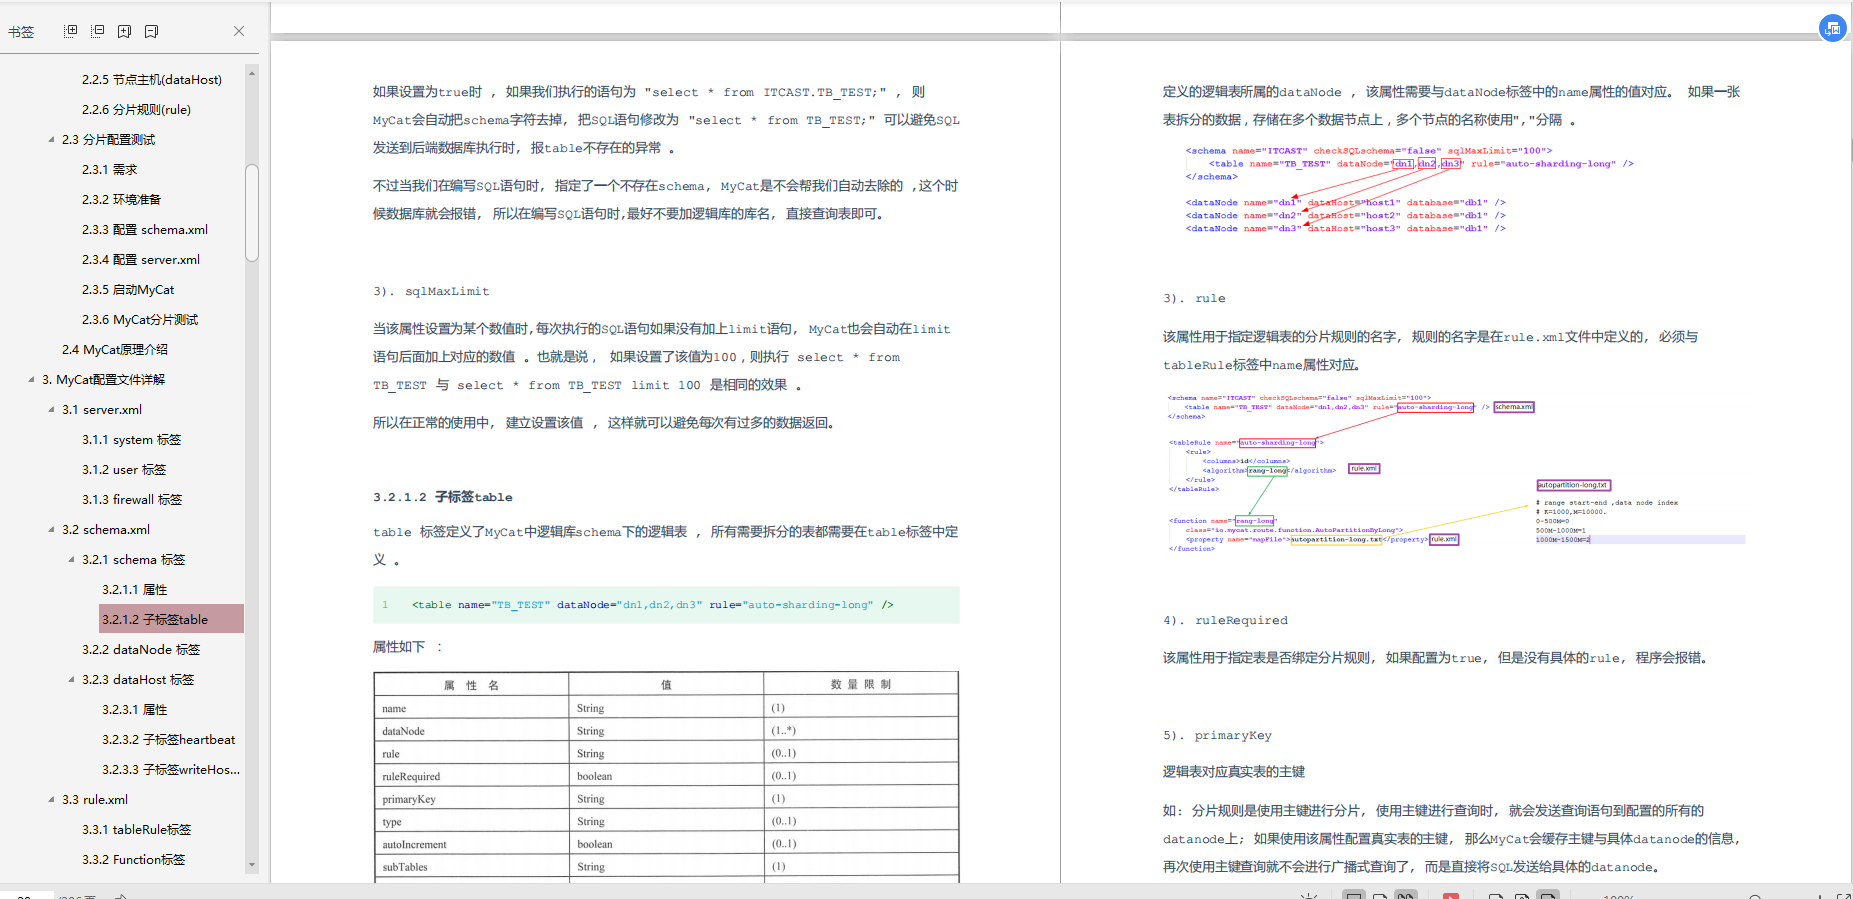This screenshot has height=899, width=1853.
Task: Click the 数量限制 table header cell
Action: click(861, 685)
